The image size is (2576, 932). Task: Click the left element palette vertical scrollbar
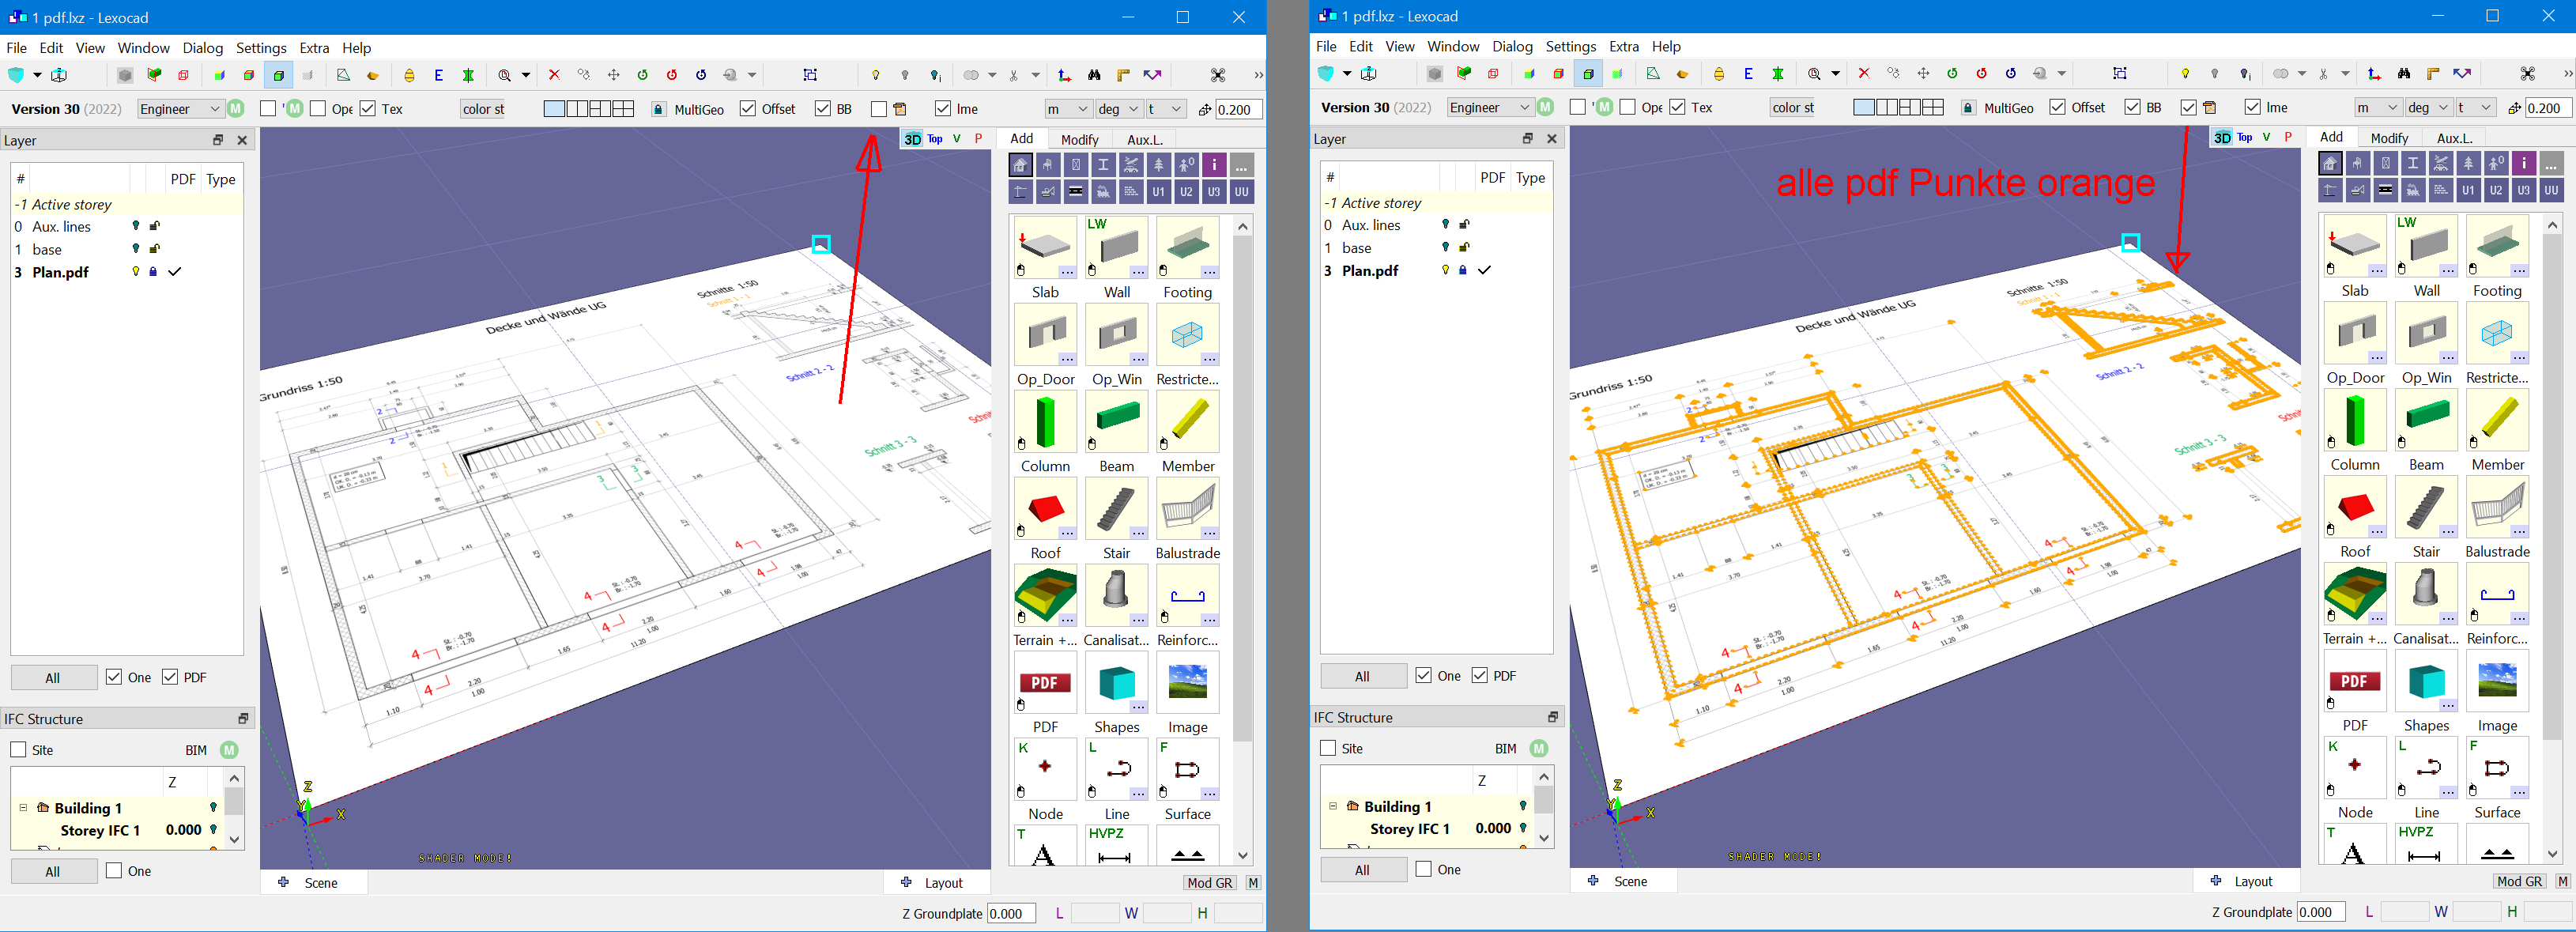[1242, 541]
